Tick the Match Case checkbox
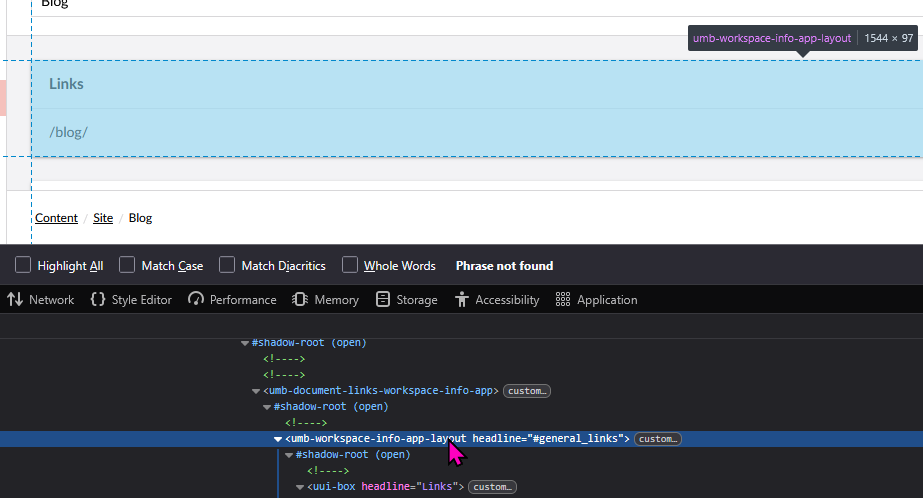The image size is (923, 498). 127,265
